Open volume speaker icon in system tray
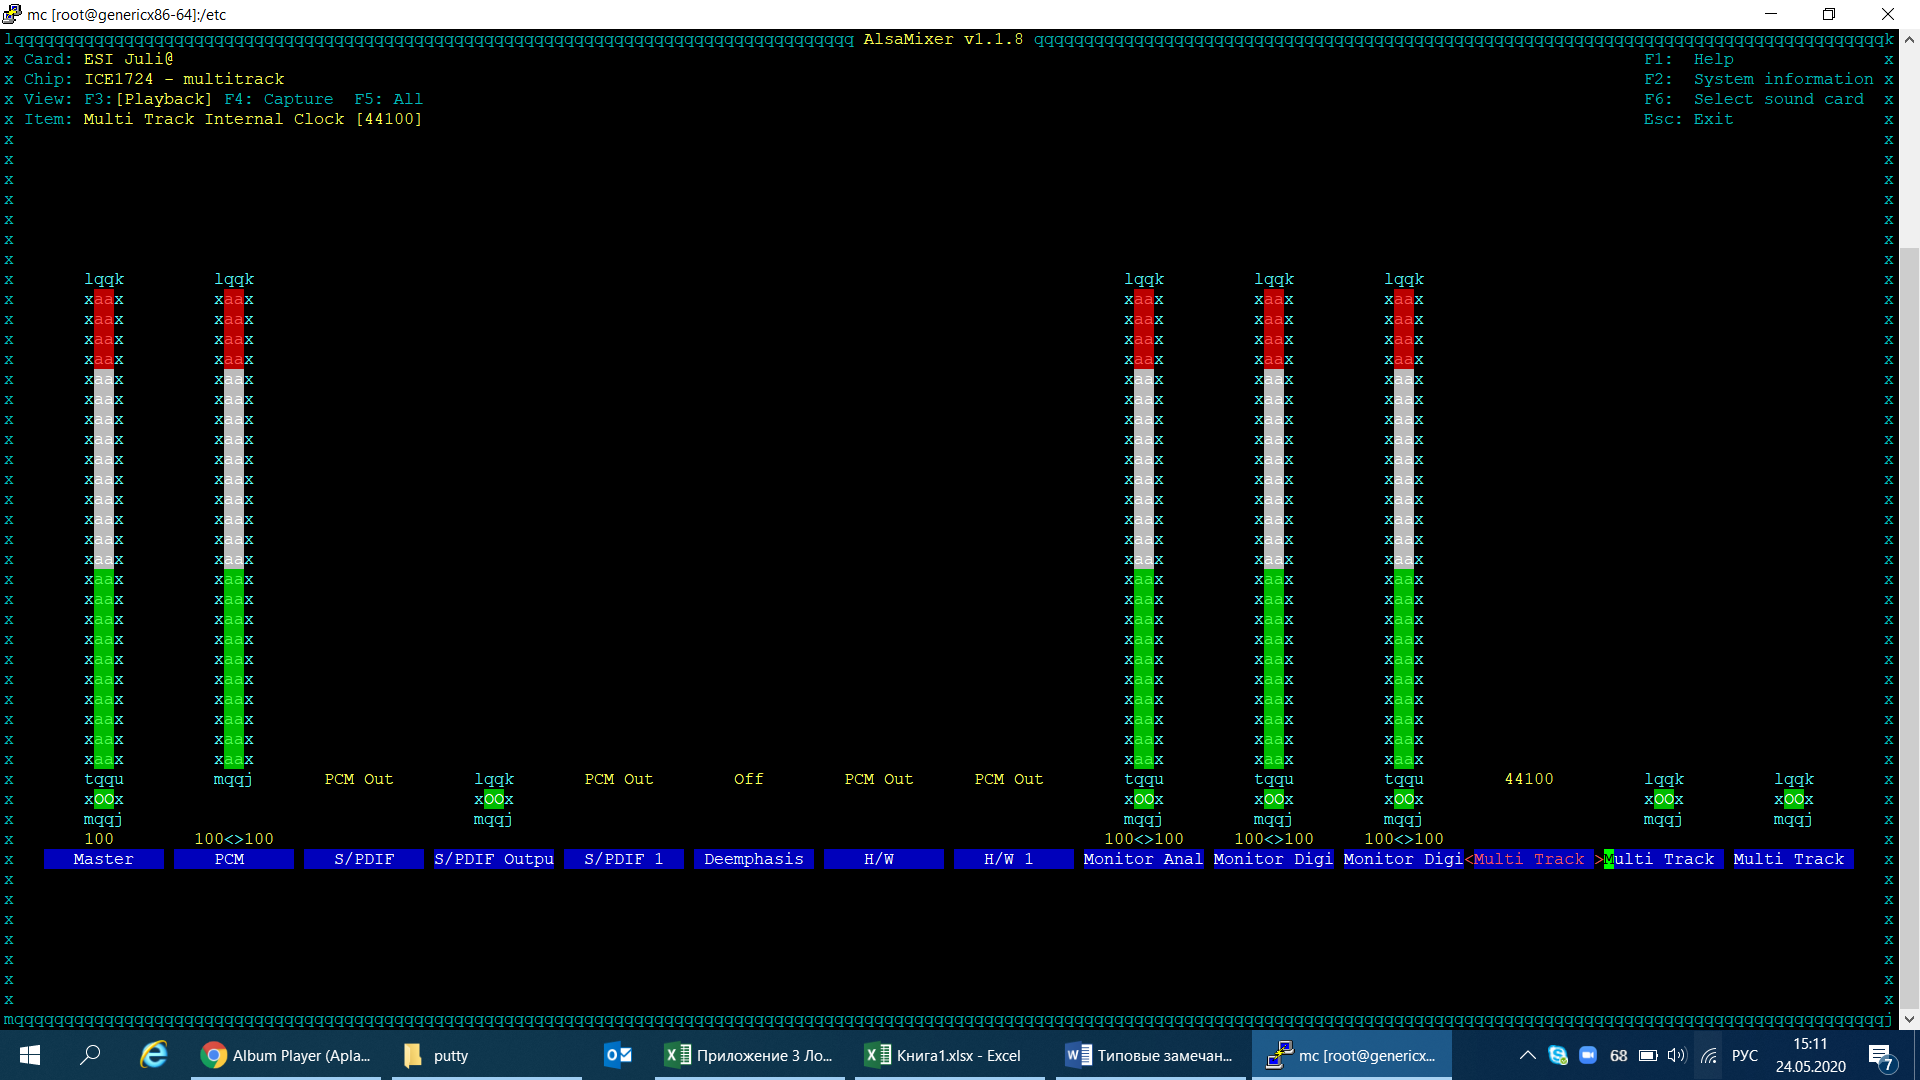Viewport: 1920px width, 1080px height. point(1677,1055)
